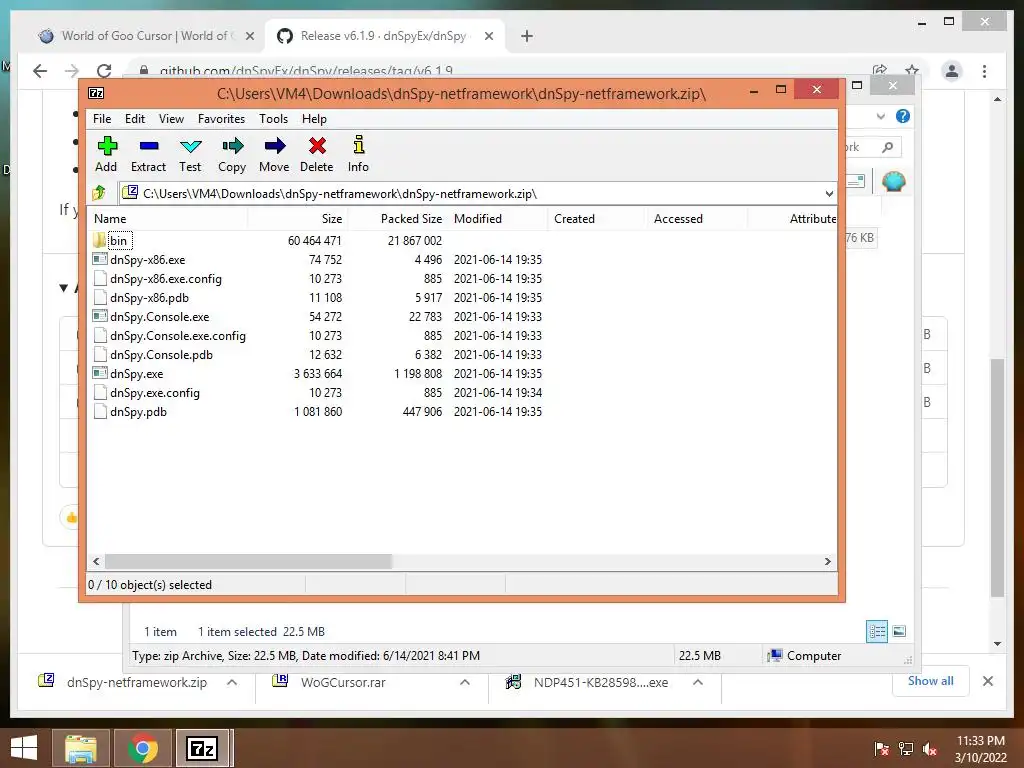Click the 7z icon in the window title bar

tap(96, 93)
